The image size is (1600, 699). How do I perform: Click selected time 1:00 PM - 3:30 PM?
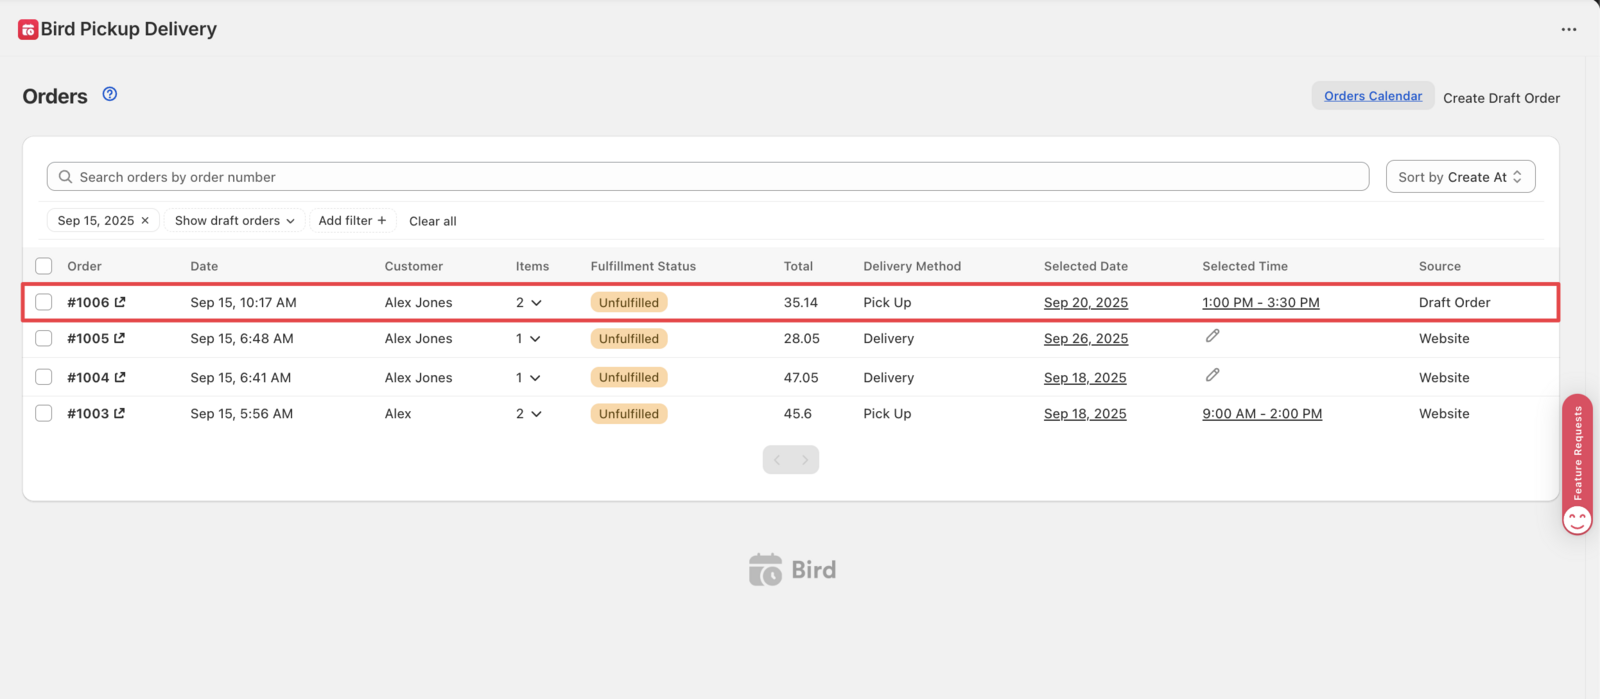coord(1261,302)
